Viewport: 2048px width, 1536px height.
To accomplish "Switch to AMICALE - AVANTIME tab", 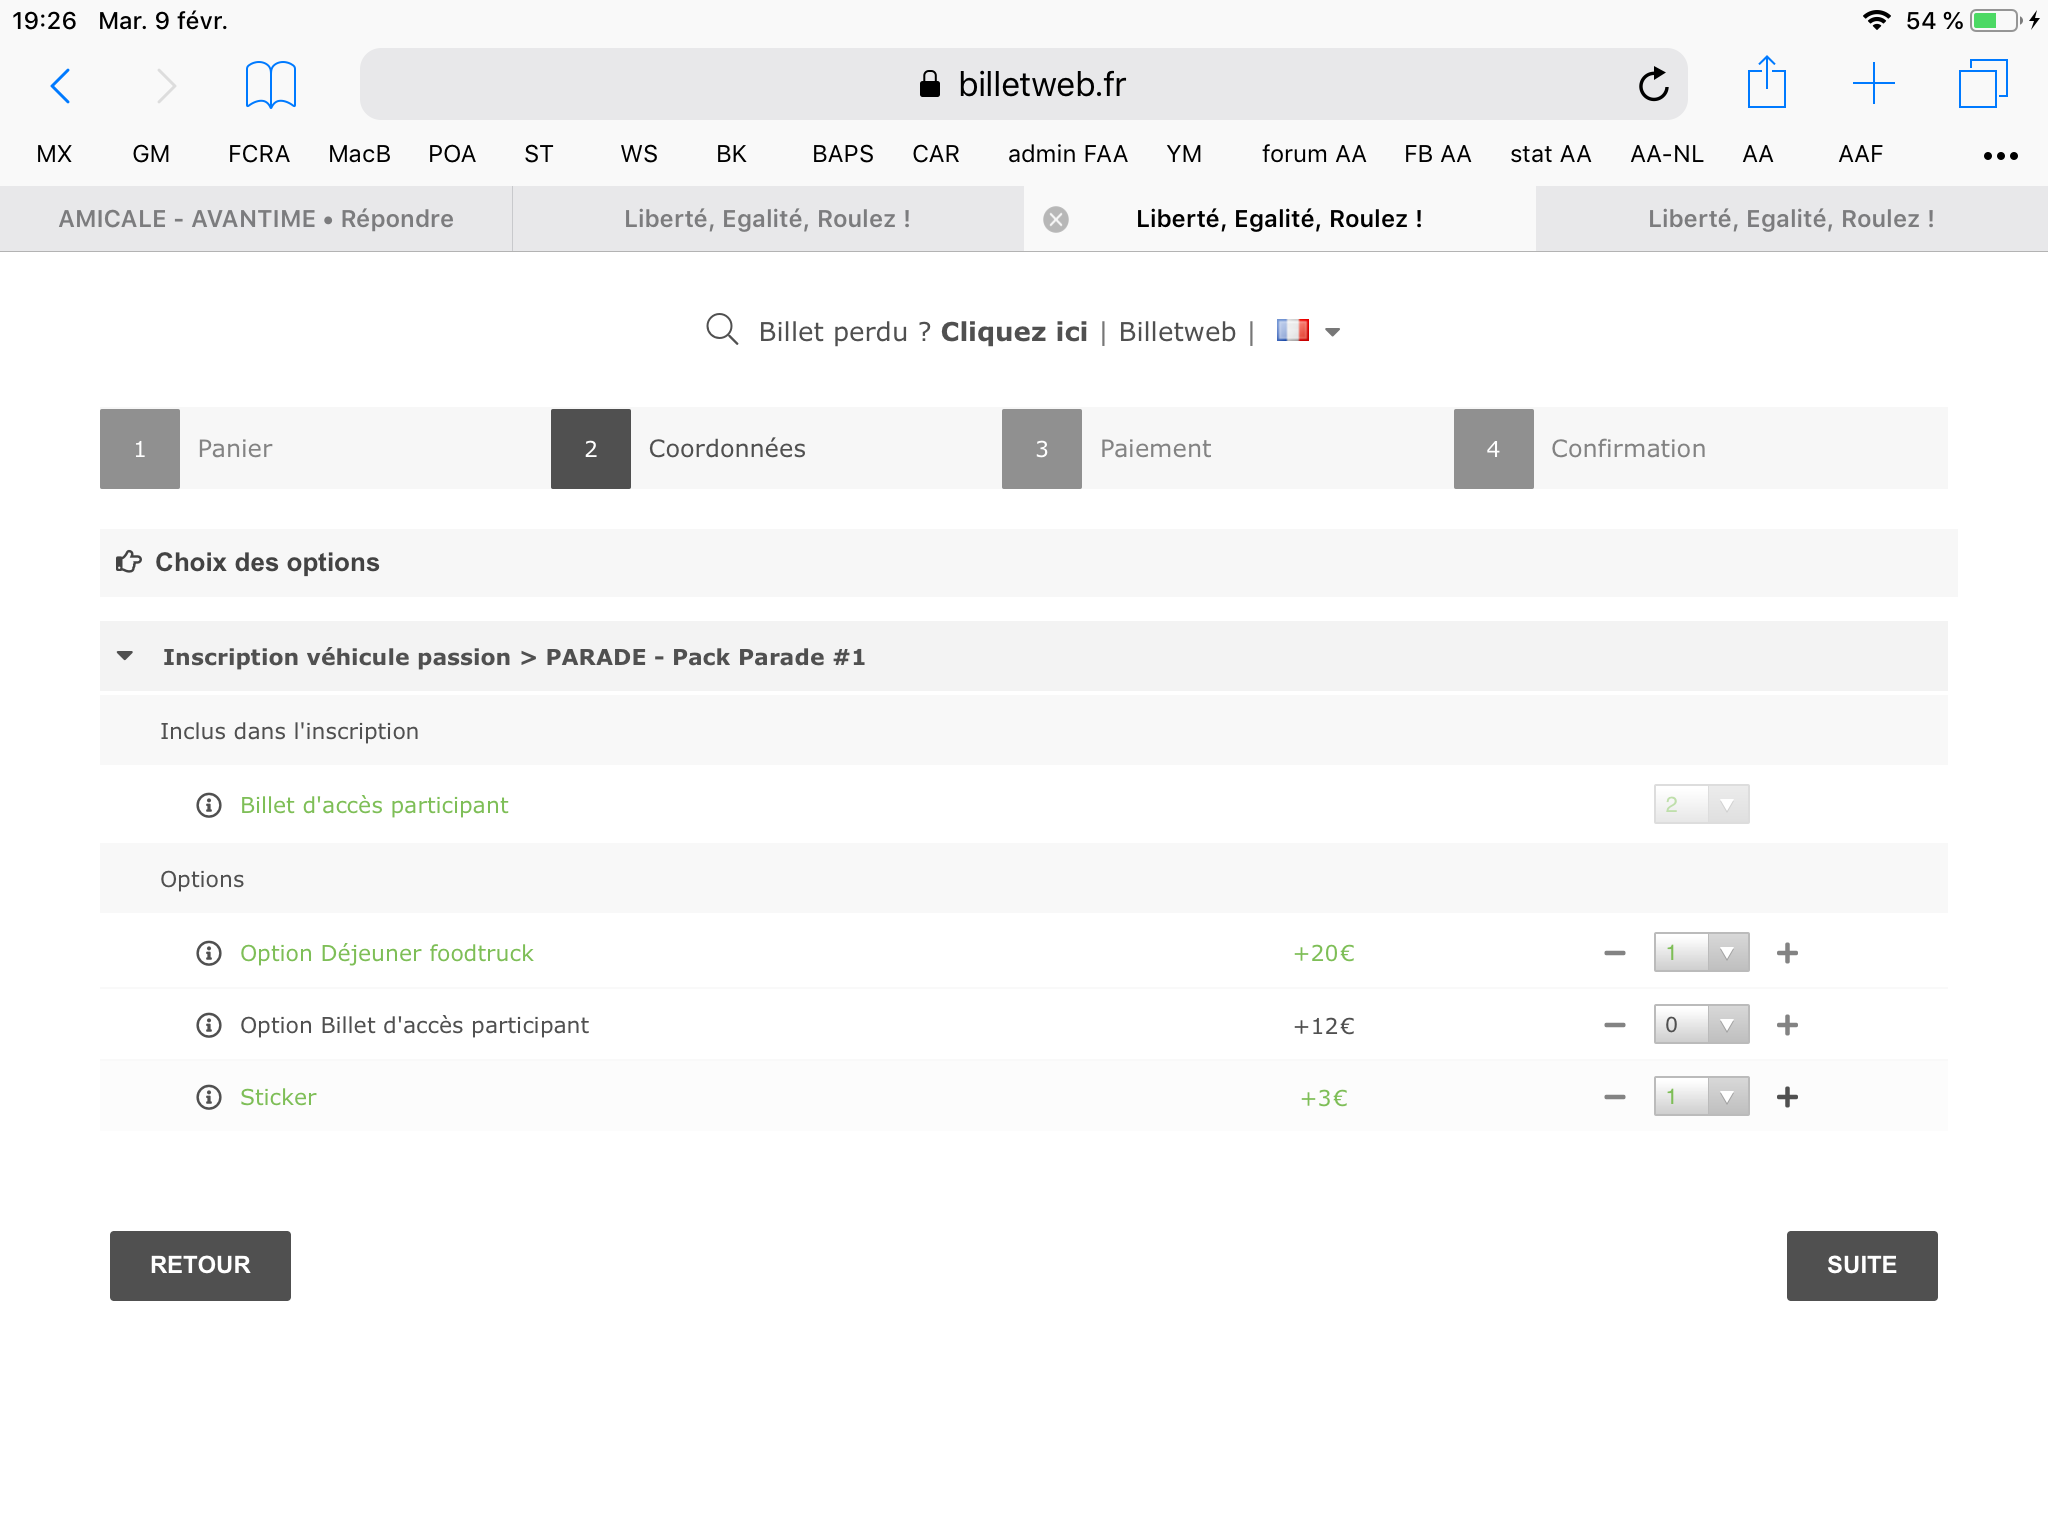I will (x=256, y=219).
